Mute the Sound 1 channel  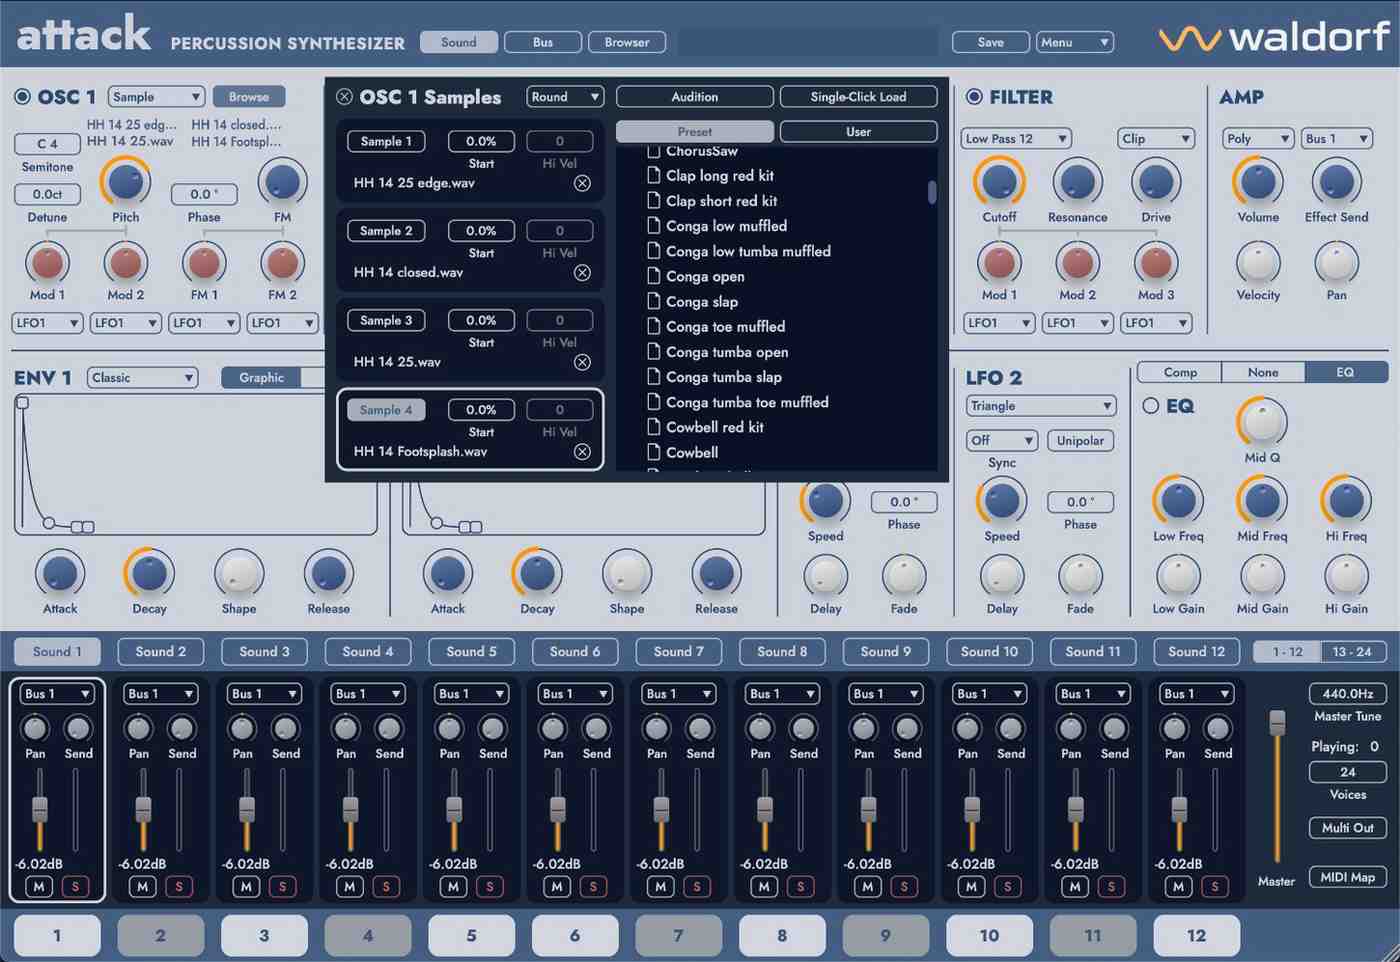(36, 886)
